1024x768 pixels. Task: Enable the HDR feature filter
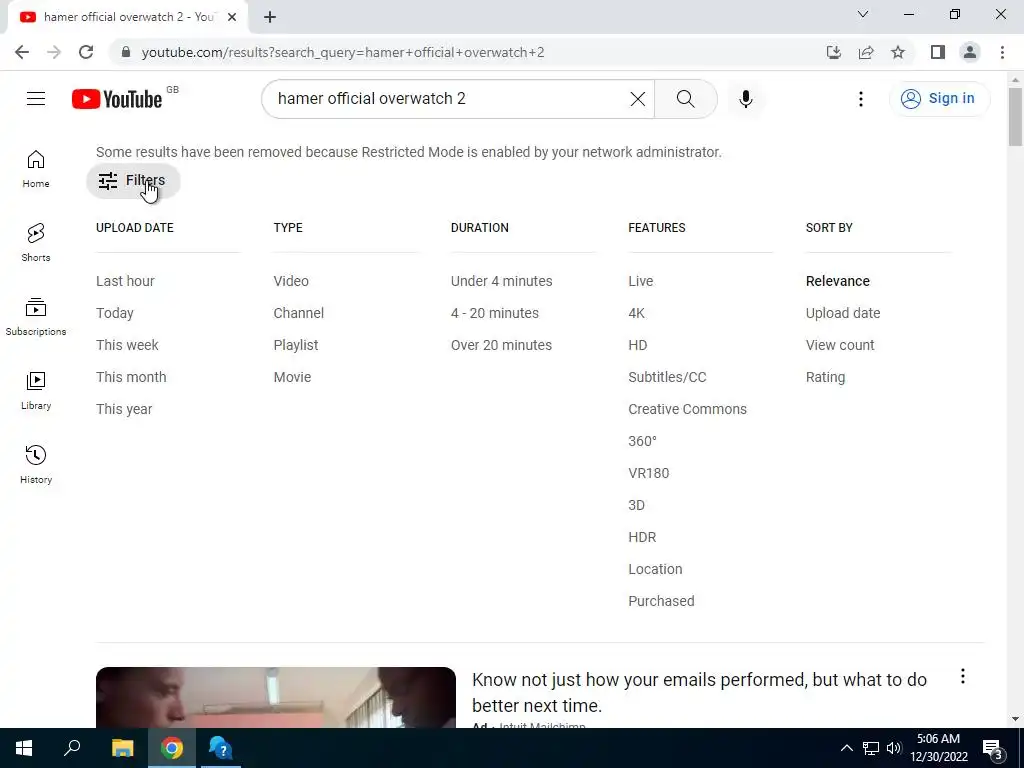(642, 537)
